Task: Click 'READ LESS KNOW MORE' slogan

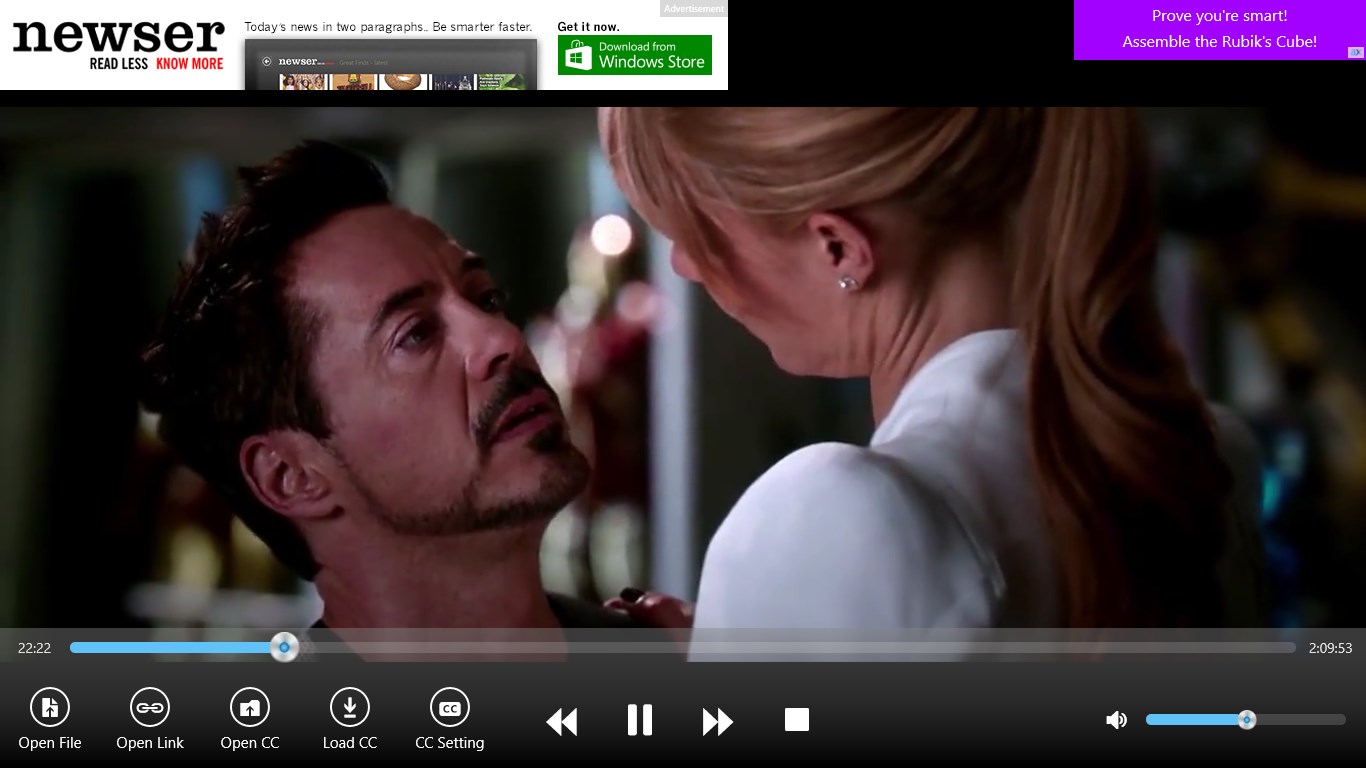Action: point(157,64)
